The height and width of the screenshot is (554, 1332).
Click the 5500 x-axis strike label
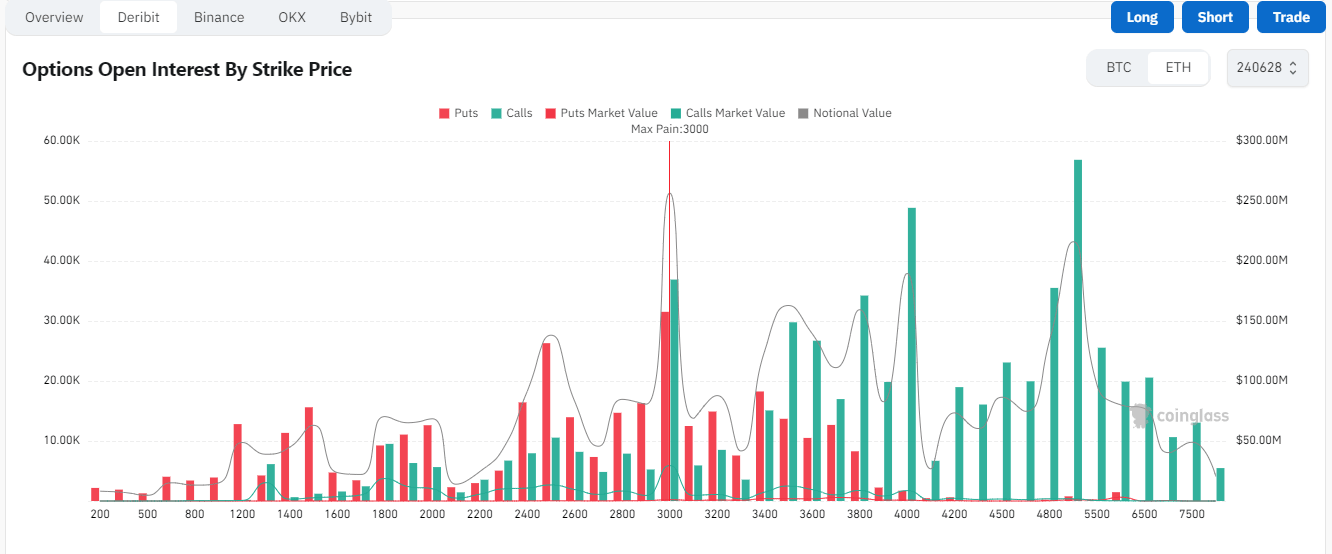pos(1097,514)
